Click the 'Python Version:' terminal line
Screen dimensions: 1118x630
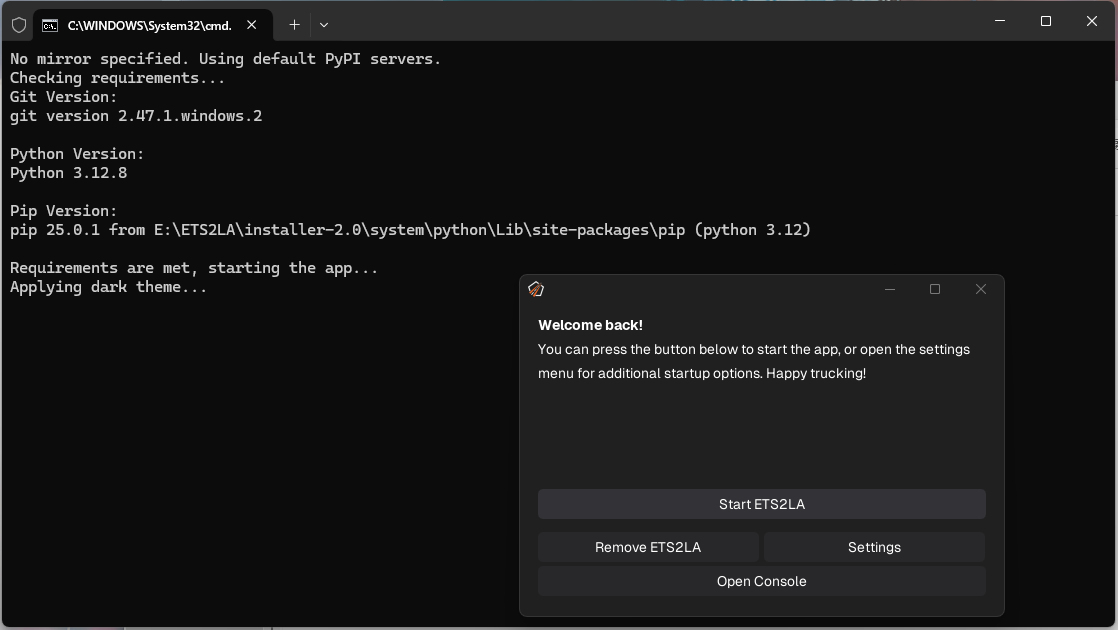pos(77,154)
